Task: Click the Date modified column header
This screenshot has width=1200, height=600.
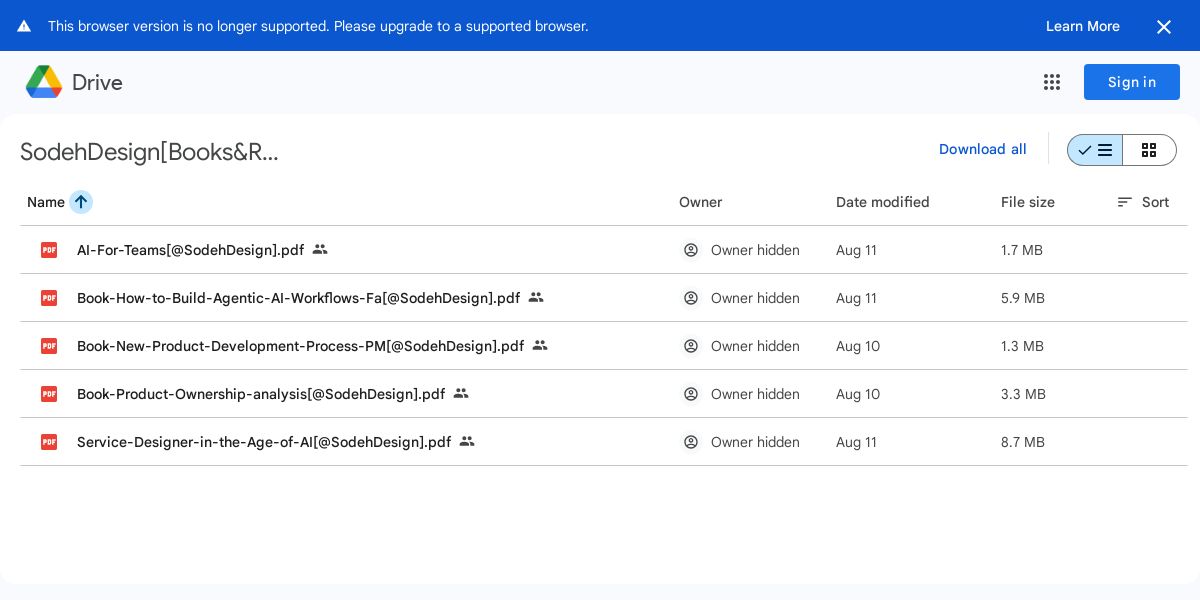Action: (x=883, y=202)
